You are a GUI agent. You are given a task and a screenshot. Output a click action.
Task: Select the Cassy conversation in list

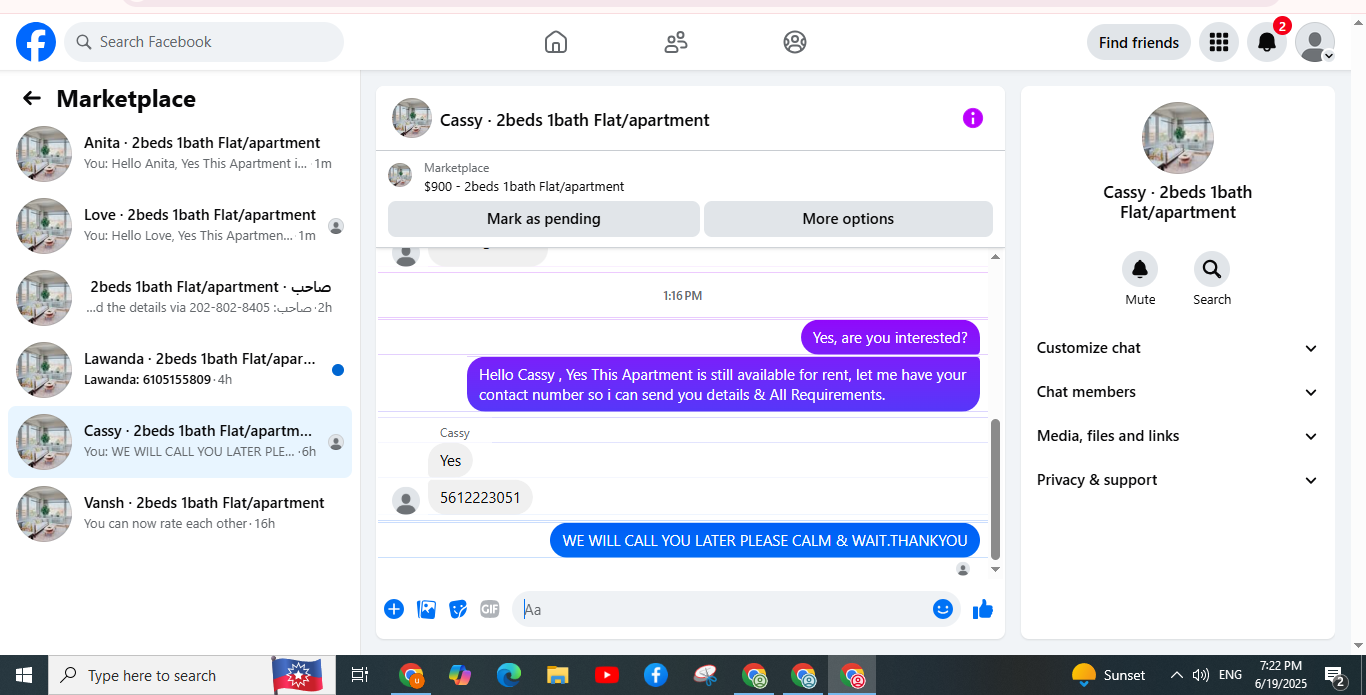coord(180,442)
